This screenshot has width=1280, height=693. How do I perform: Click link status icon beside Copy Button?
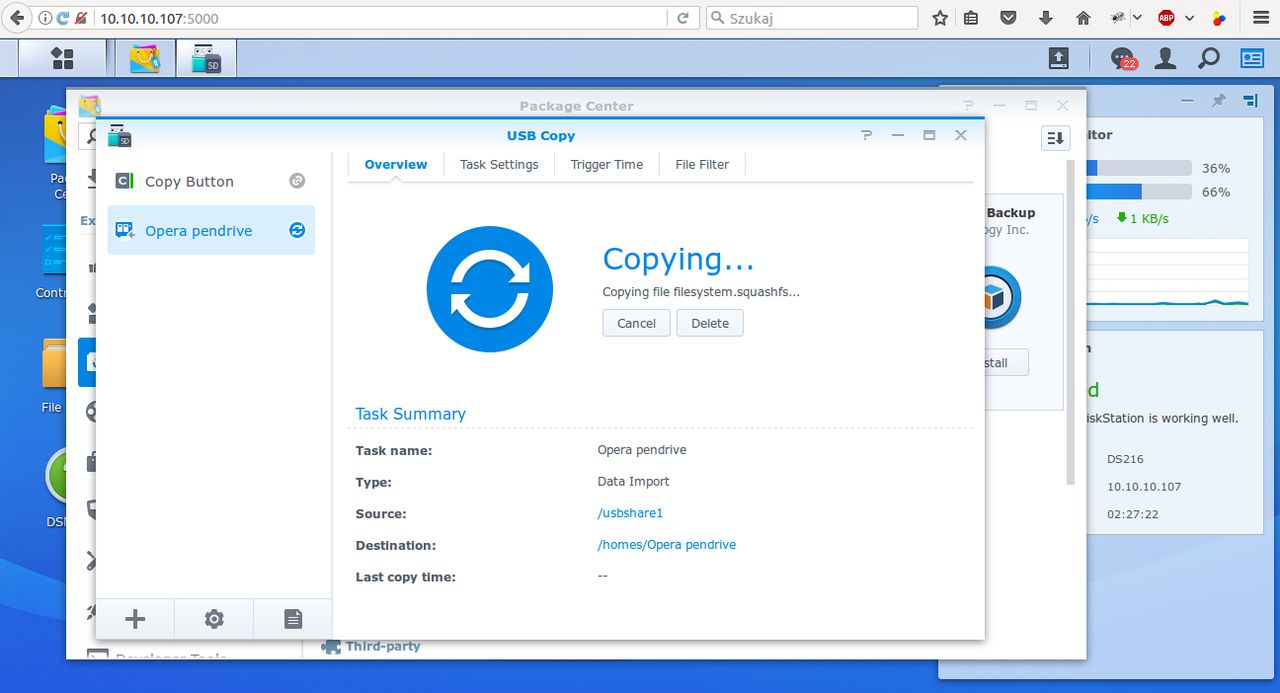coord(297,181)
